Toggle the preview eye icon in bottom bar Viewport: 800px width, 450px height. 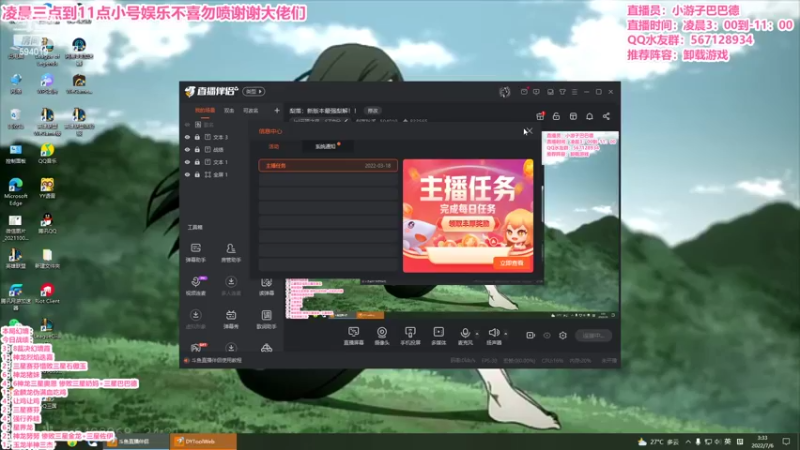click(547, 335)
